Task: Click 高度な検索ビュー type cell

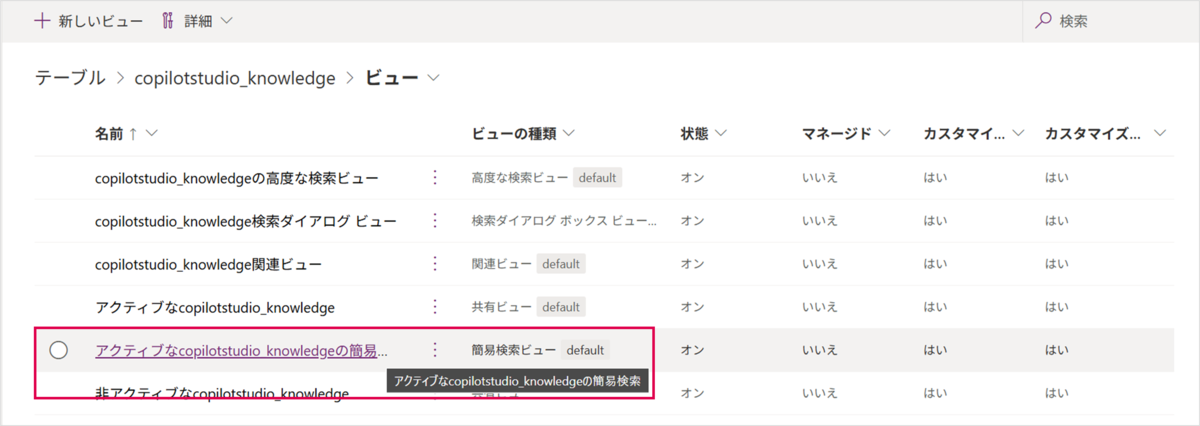Action: pyautogui.click(x=520, y=177)
